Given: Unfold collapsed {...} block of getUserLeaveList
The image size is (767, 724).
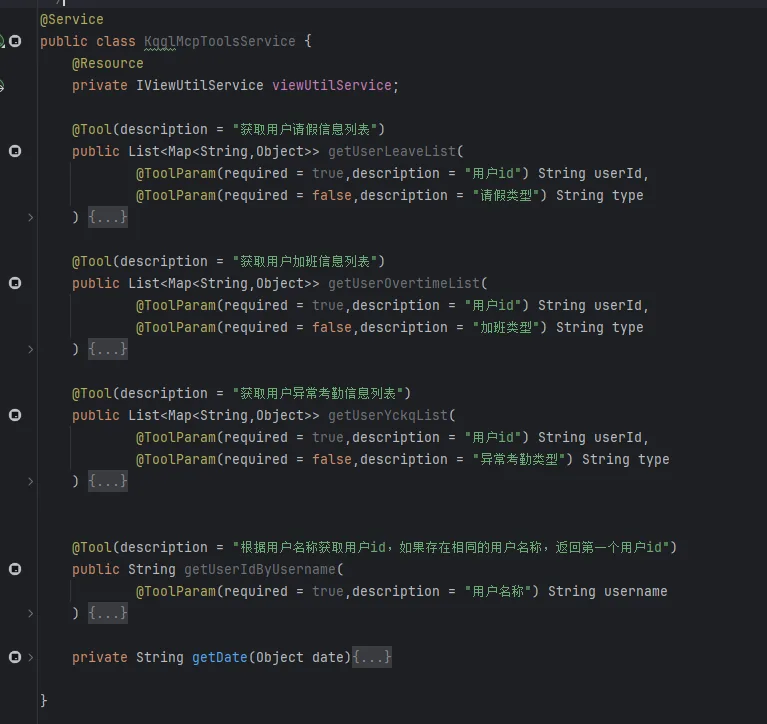Looking at the screenshot, I should tap(108, 217).
